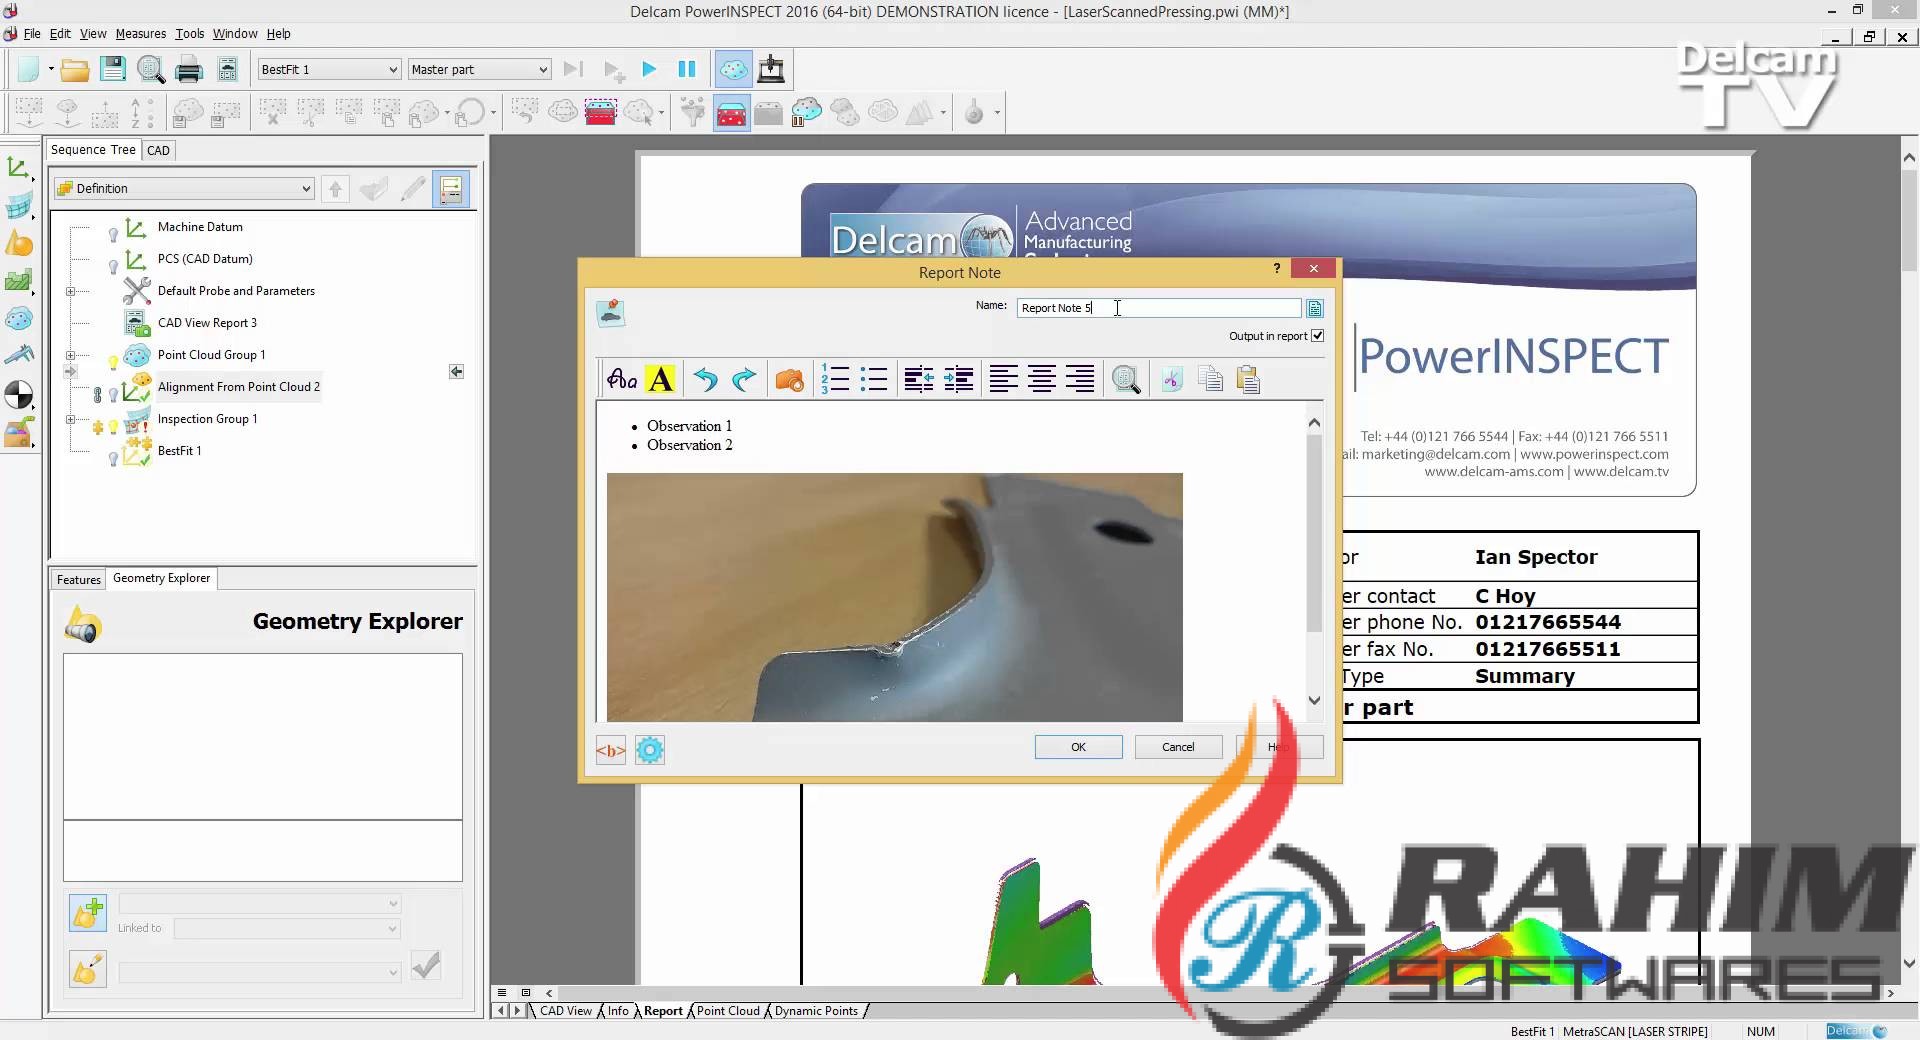Switch to HTML source view button

coord(611,749)
